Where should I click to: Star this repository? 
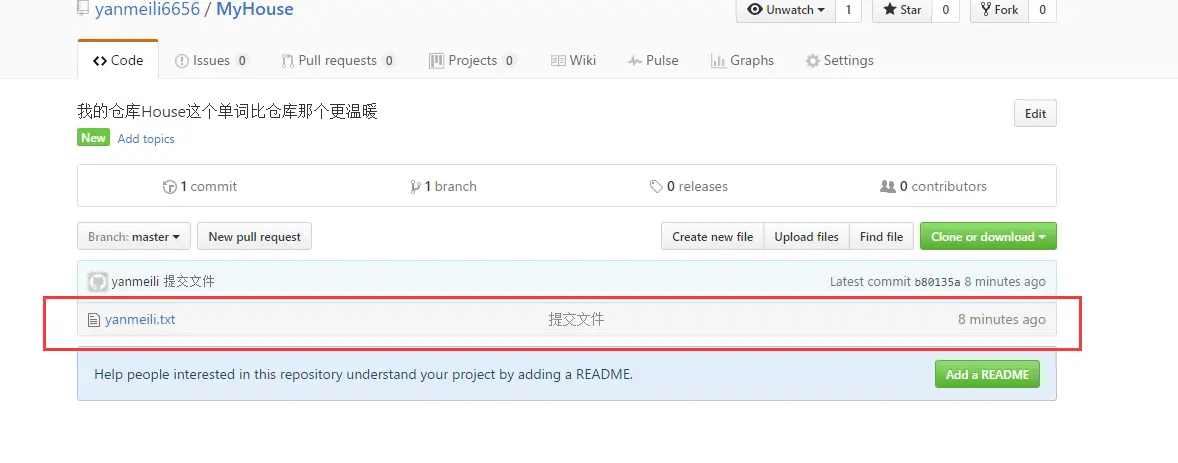902,10
